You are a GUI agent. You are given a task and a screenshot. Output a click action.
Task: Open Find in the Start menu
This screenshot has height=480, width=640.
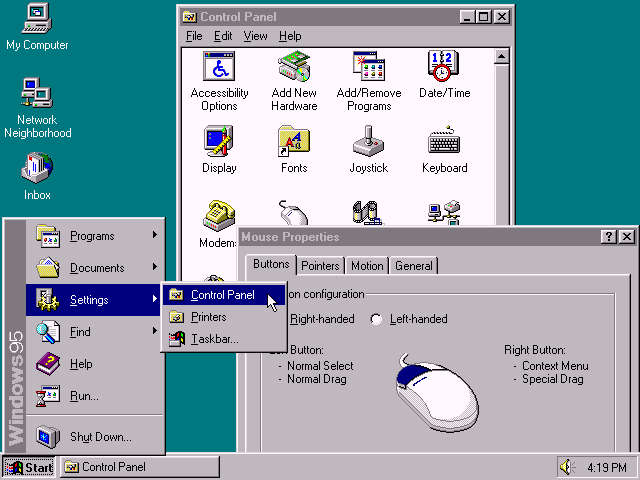[x=95, y=331]
